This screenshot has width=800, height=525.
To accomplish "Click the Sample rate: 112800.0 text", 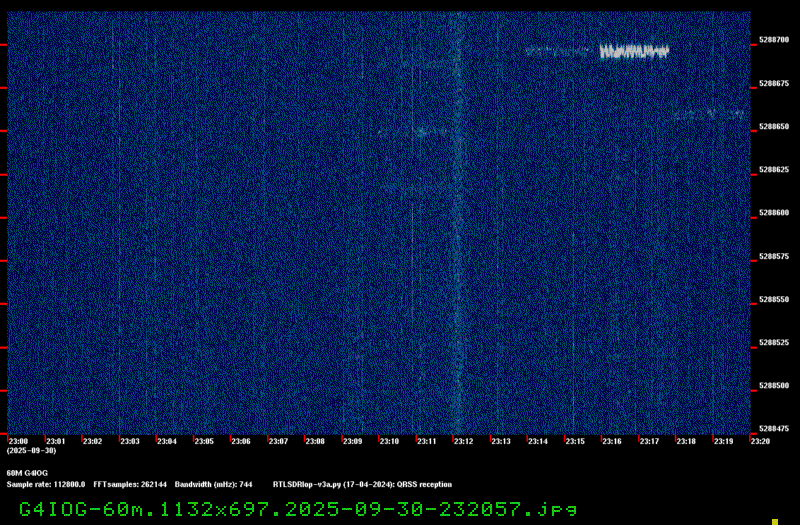I will 46,484.
